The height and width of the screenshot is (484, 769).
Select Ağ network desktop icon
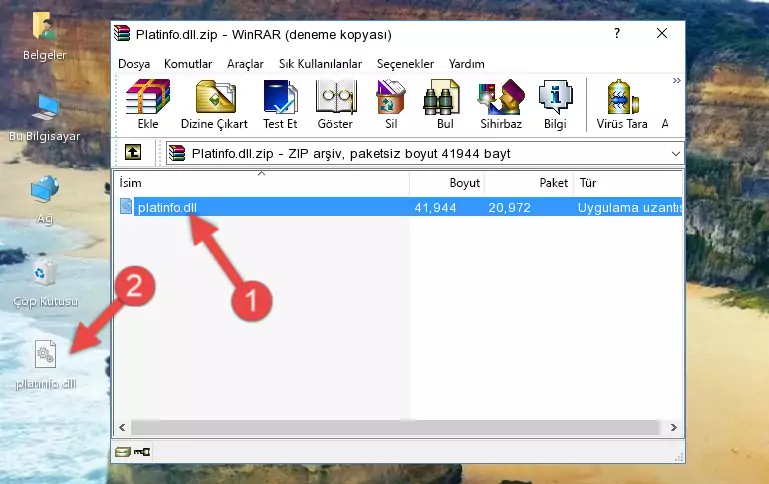pyautogui.click(x=45, y=199)
